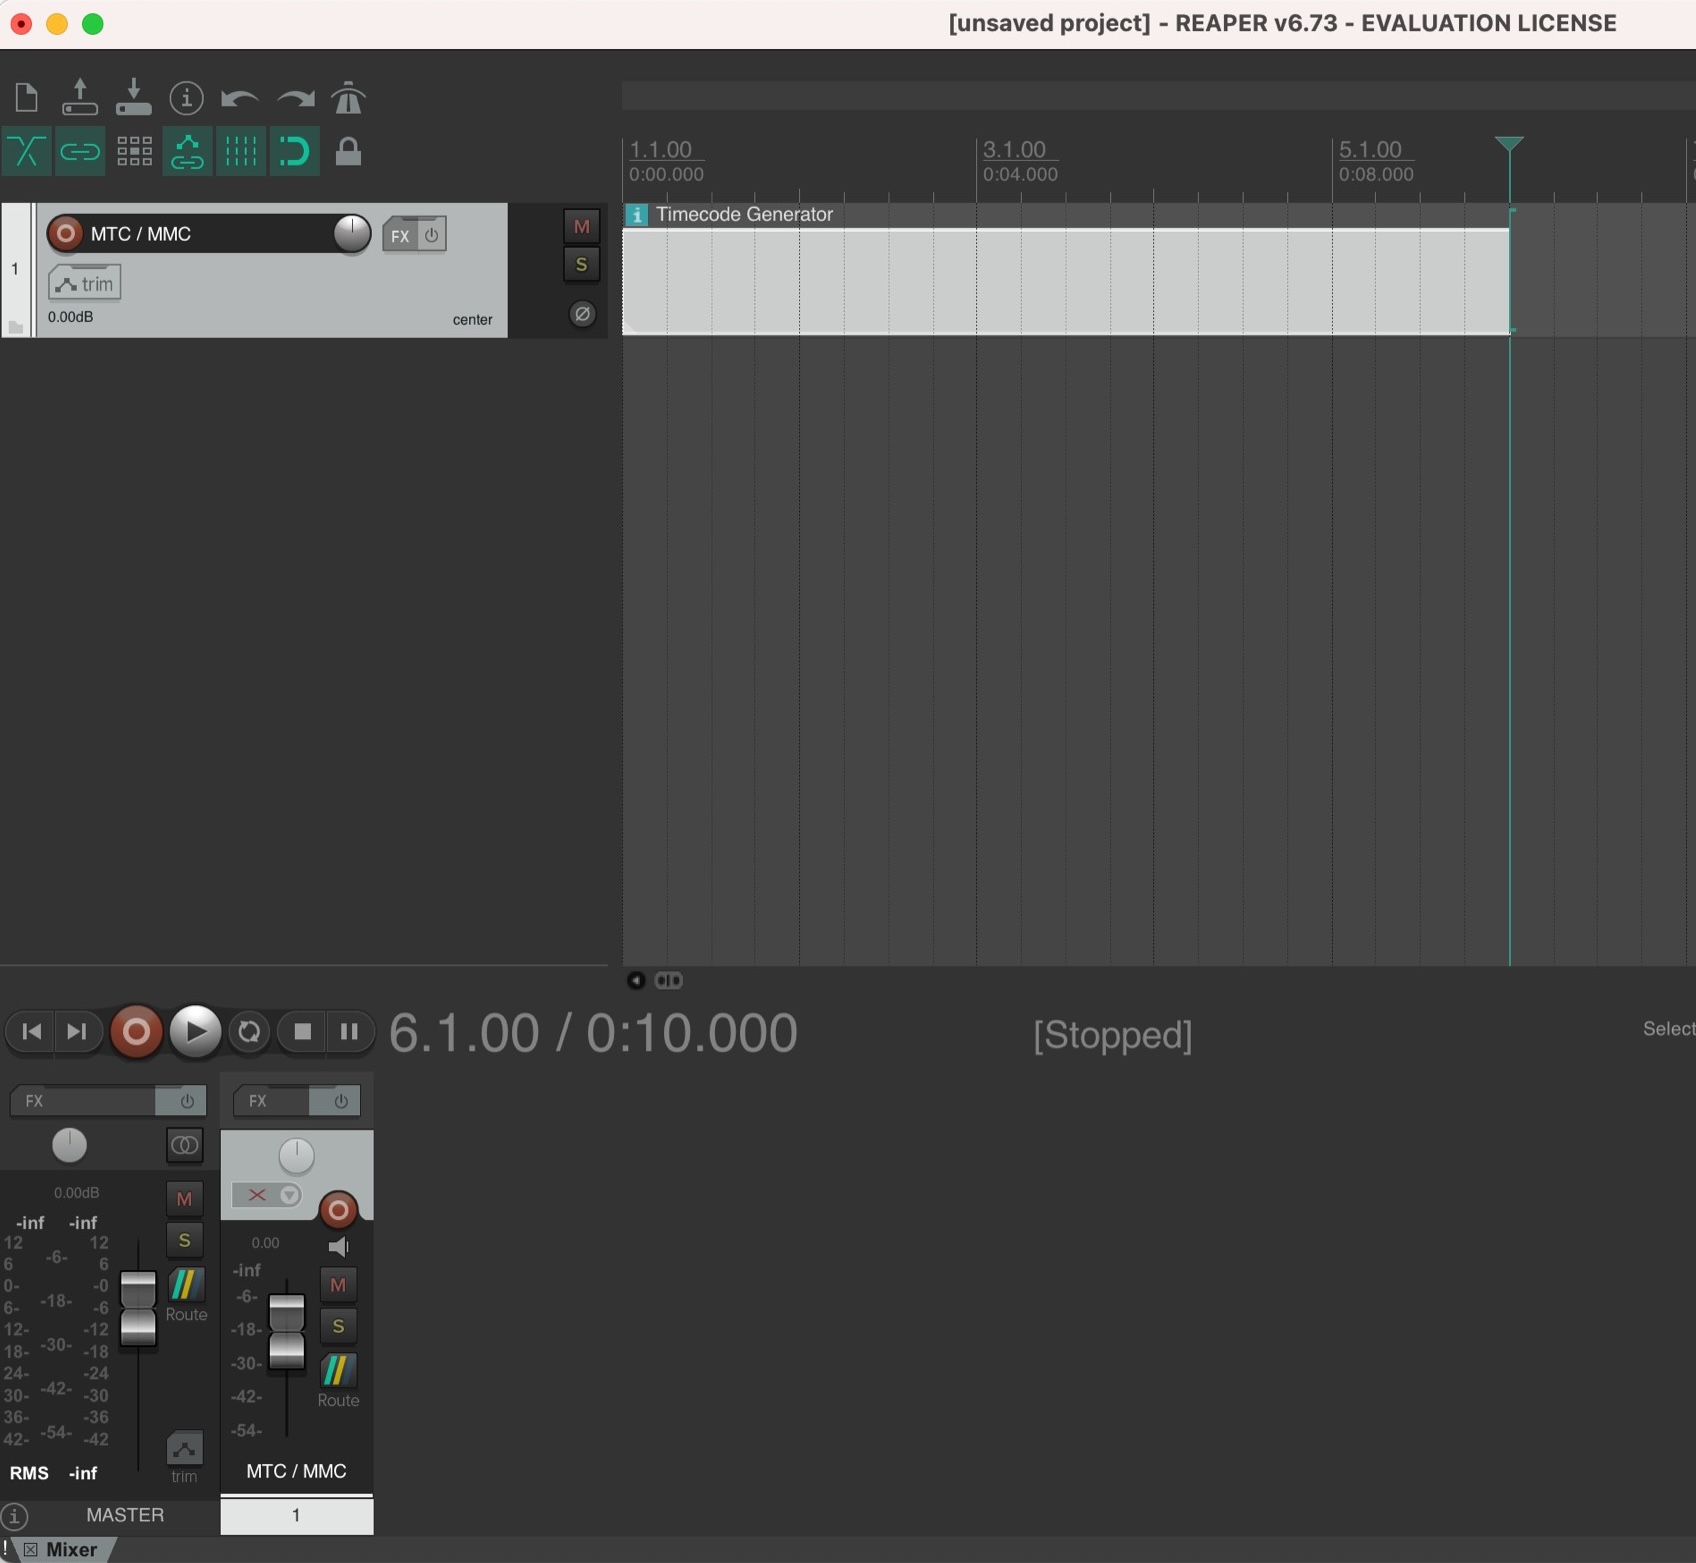This screenshot has width=1696, height=1563.
Task: Adjust MTC / MMC track volume knob
Action: (352, 234)
